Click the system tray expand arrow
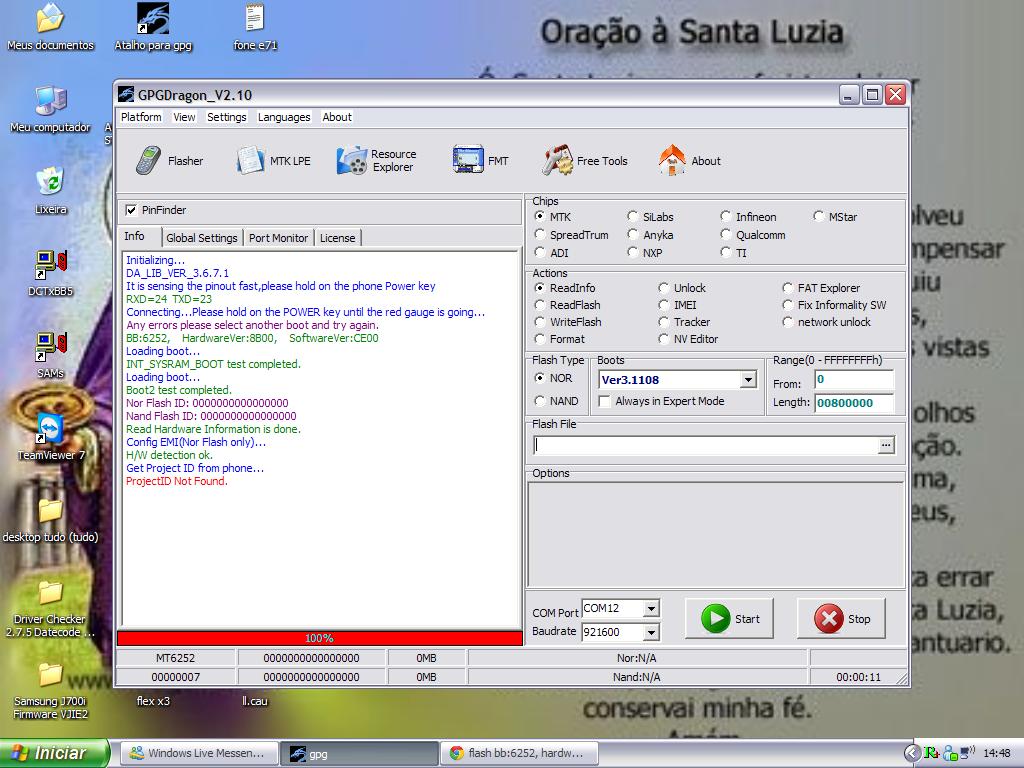Image resolution: width=1024 pixels, height=768 pixels. point(912,753)
